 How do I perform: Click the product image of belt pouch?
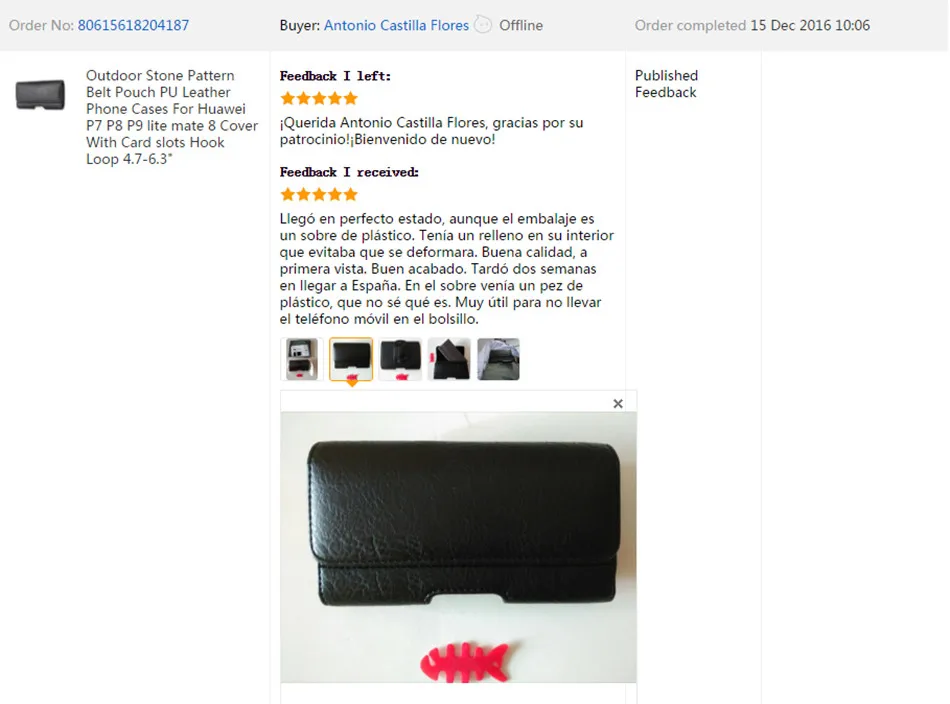[x=40, y=95]
